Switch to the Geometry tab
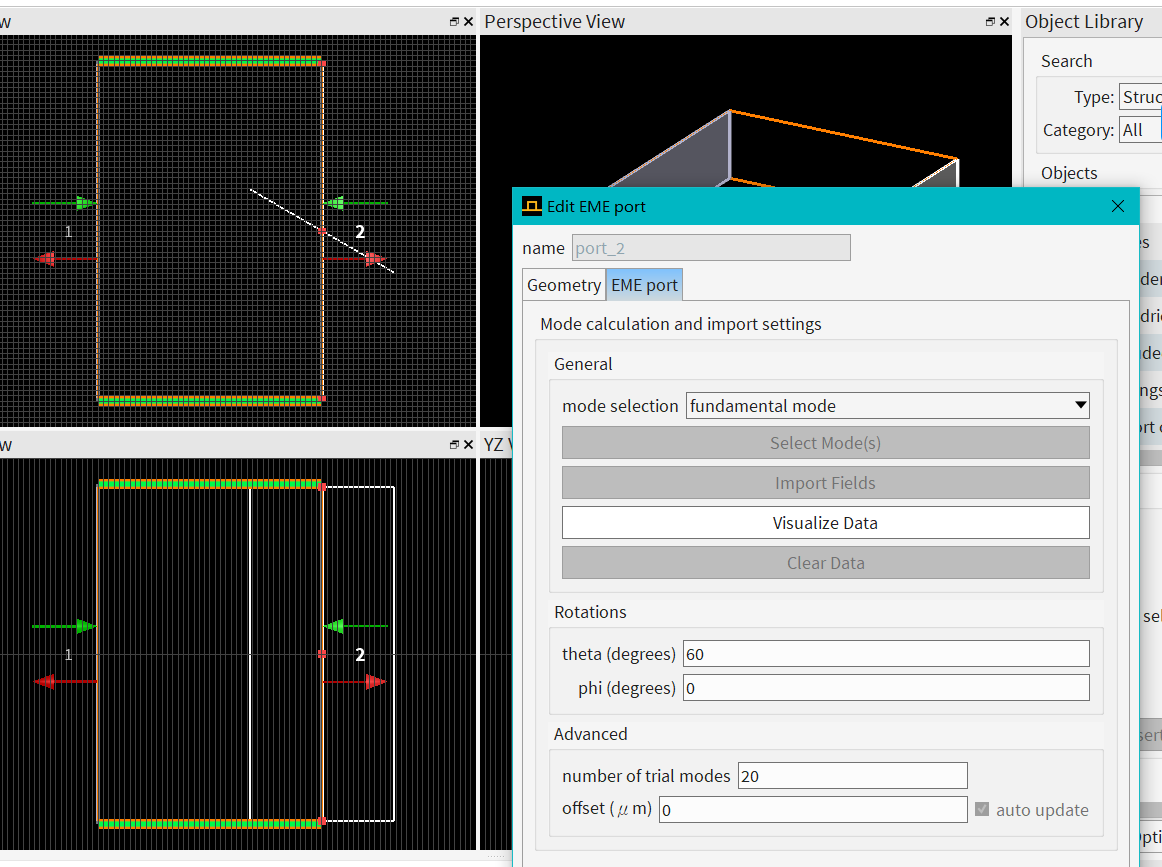The height and width of the screenshot is (867, 1162). [x=564, y=285]
